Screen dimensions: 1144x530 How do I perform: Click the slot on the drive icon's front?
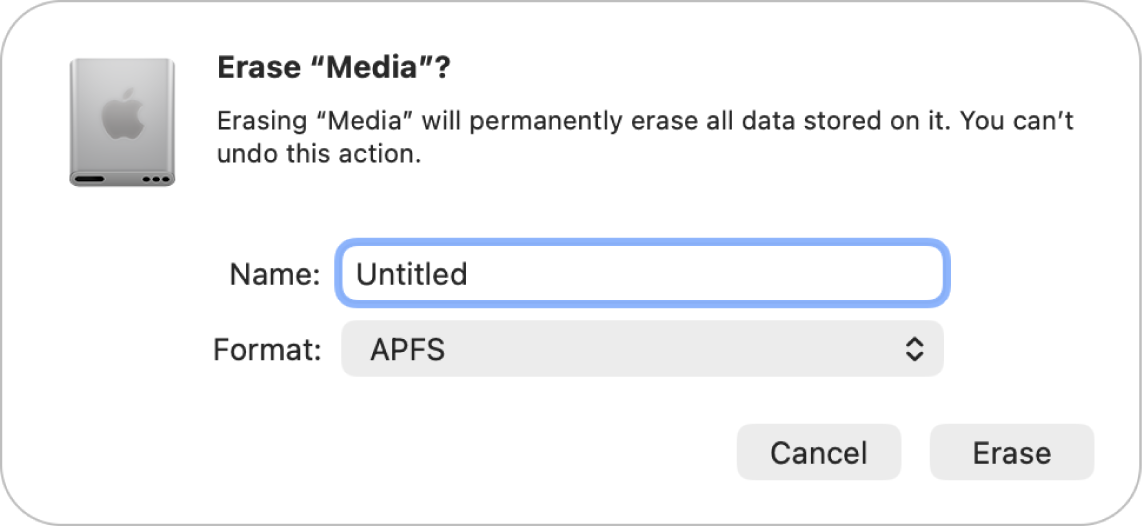click(92, 181)
